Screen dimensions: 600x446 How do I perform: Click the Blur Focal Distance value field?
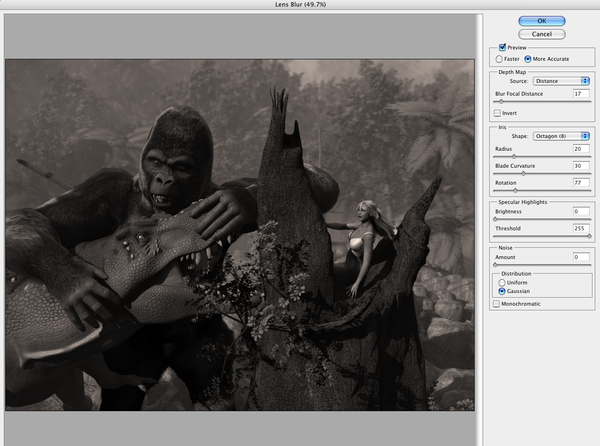[x=581, y=93]
